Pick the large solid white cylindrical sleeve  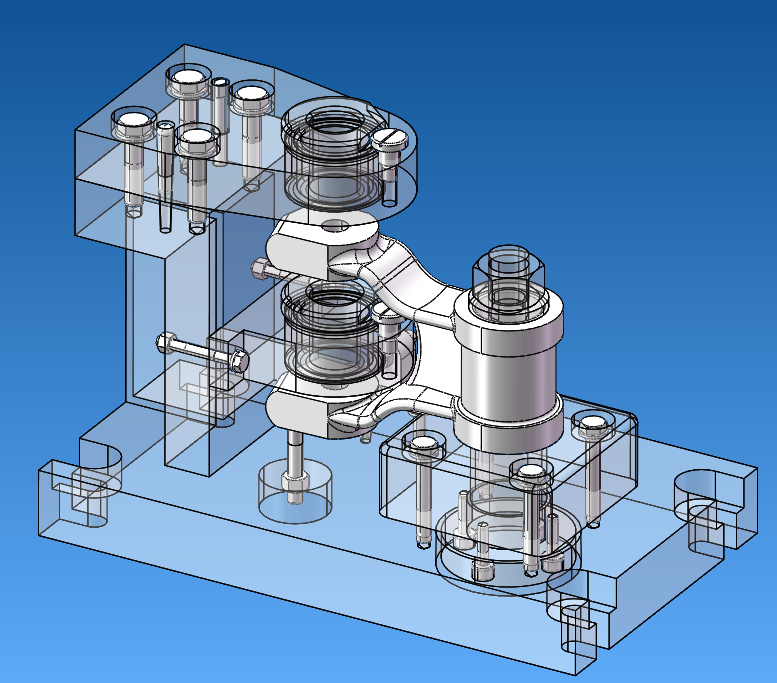509,370
